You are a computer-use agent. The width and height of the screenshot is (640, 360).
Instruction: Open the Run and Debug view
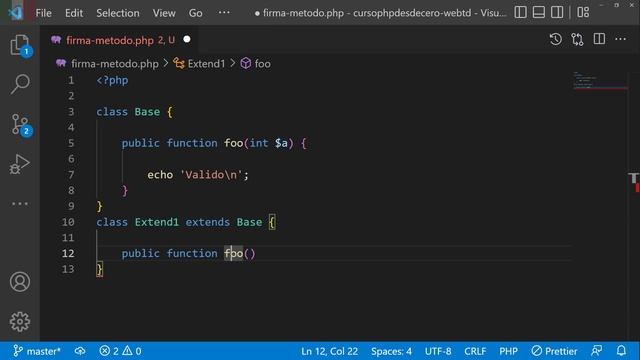tap(20, 164)
